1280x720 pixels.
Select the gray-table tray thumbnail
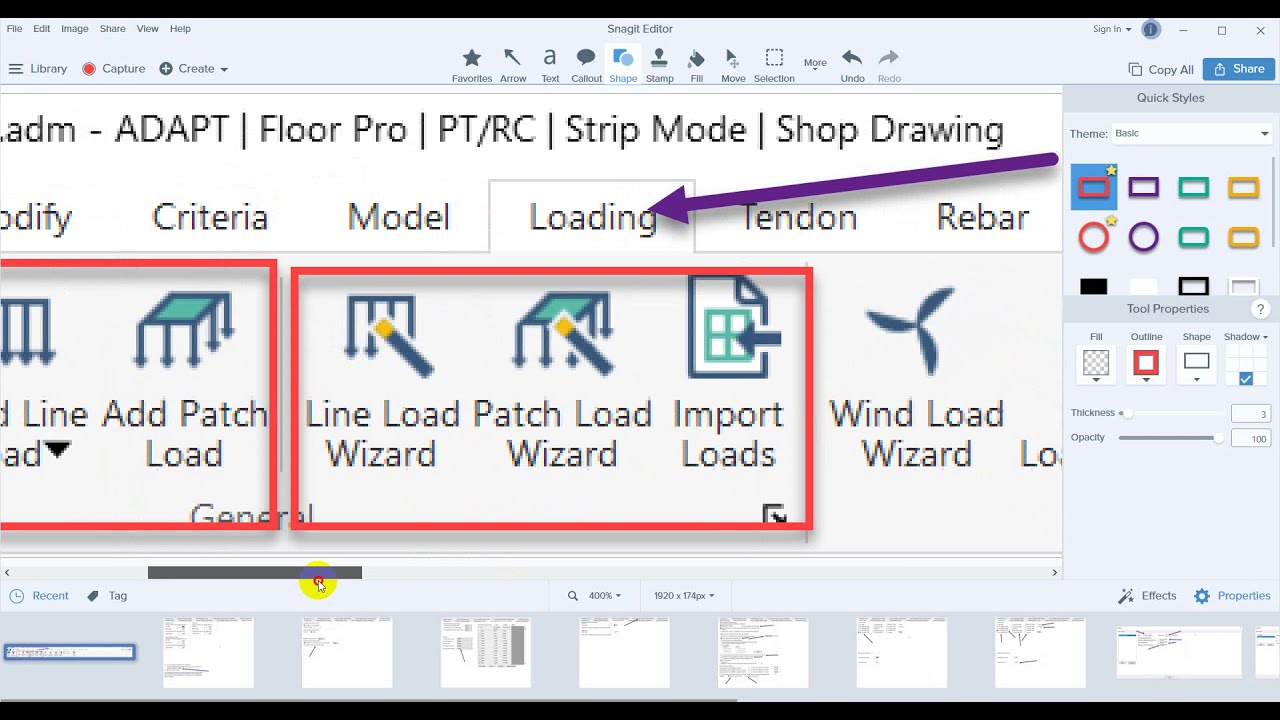click(486, 652)
